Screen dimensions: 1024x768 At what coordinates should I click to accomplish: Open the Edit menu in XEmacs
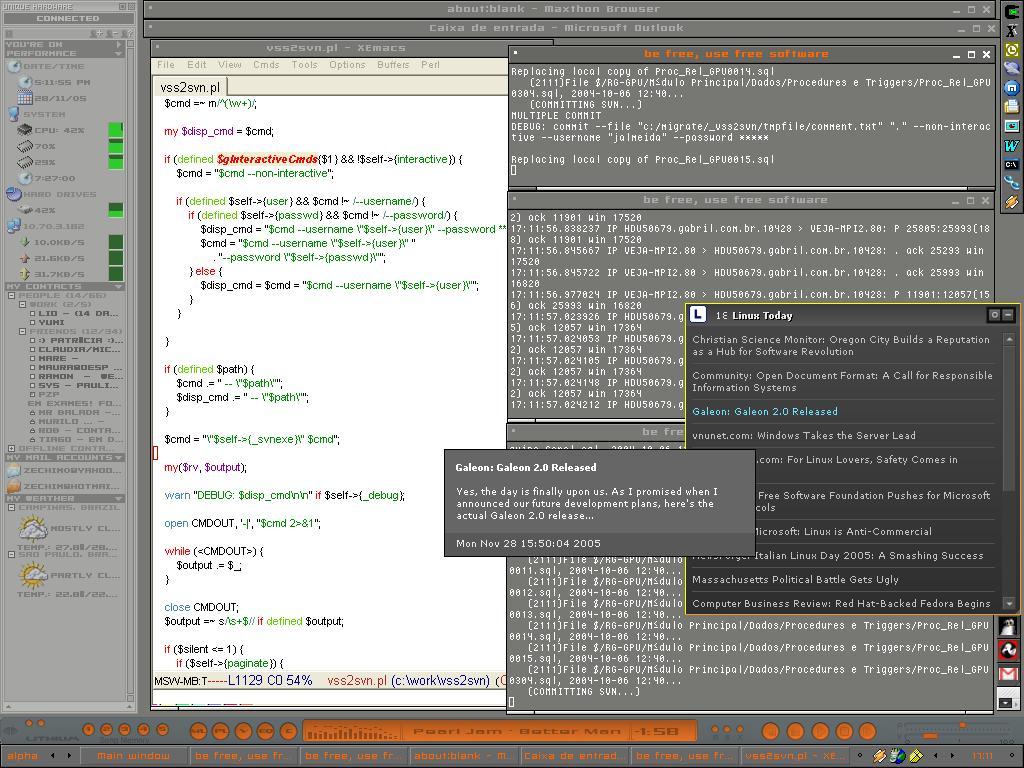pos(197,65)
